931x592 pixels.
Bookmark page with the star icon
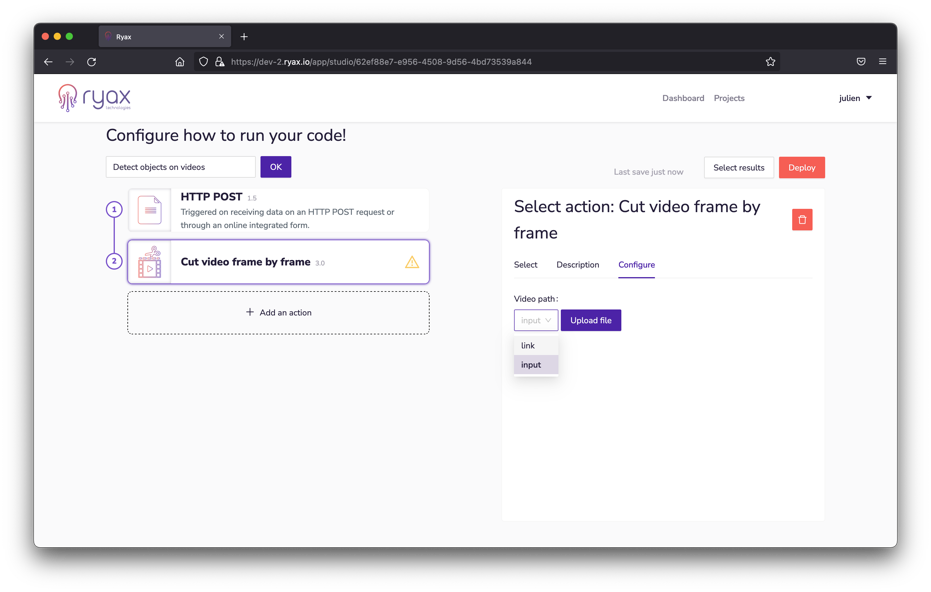[x=770, y=62]
